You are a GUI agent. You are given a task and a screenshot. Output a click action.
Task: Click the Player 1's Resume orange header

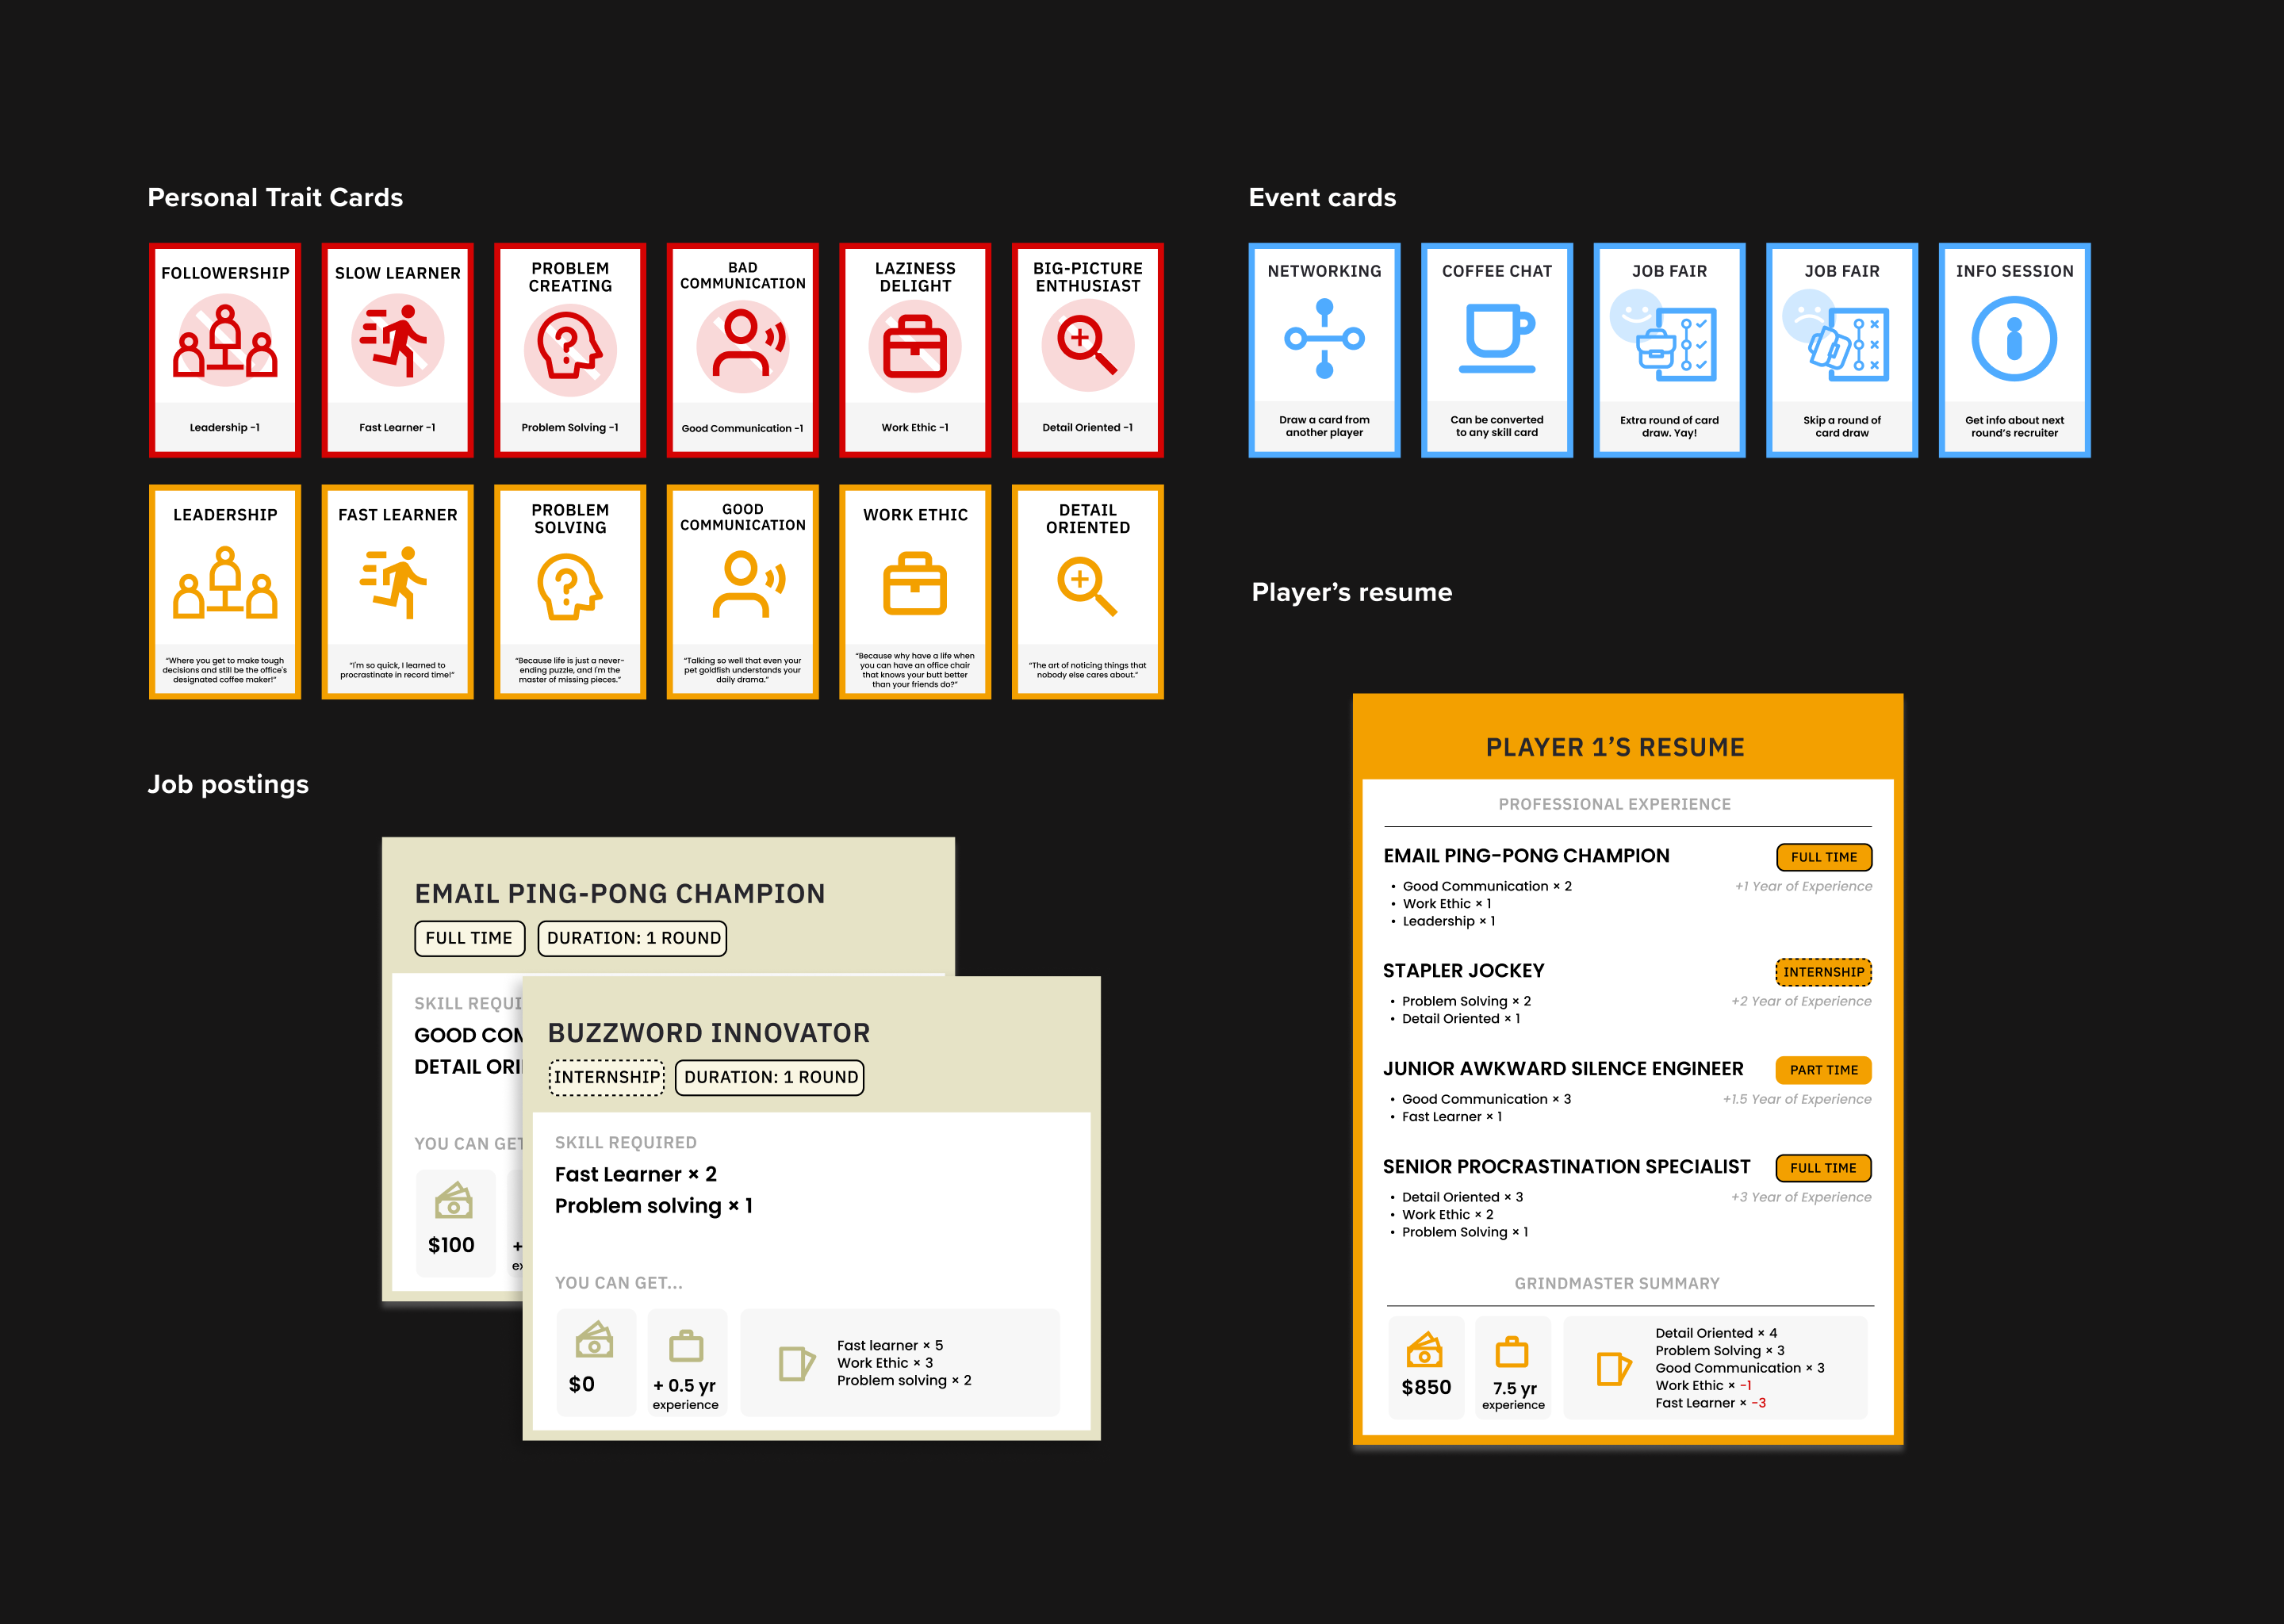click(x=1615, y=747)
